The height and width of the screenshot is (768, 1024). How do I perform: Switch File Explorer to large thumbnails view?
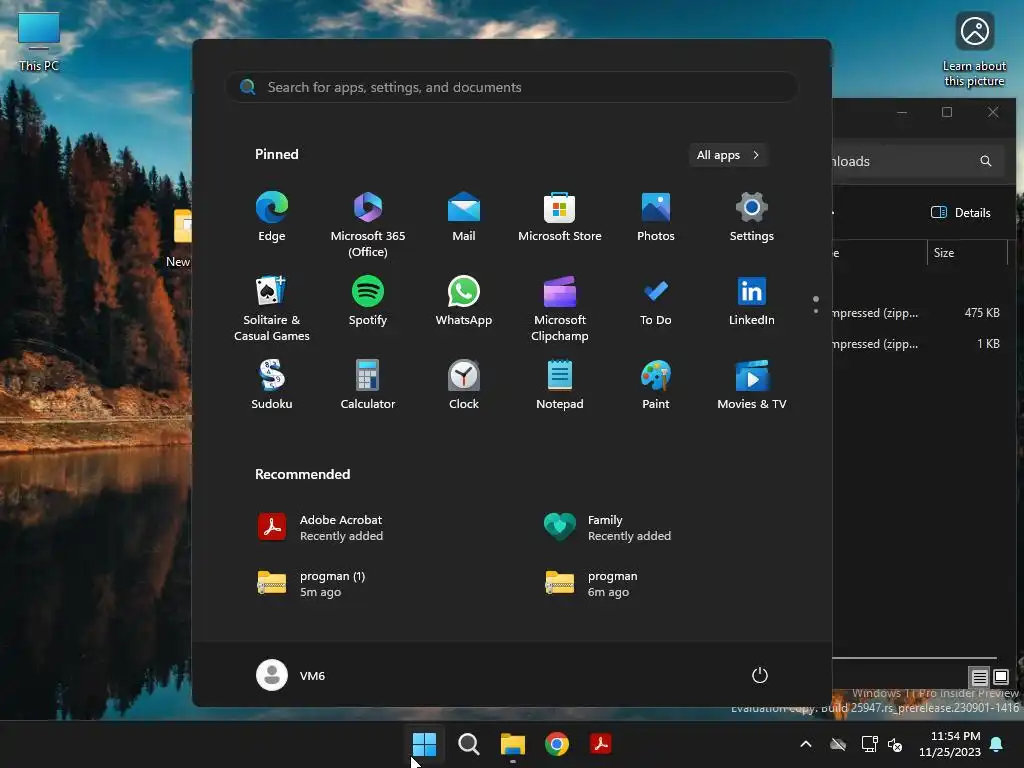[x=1001, y=677]
